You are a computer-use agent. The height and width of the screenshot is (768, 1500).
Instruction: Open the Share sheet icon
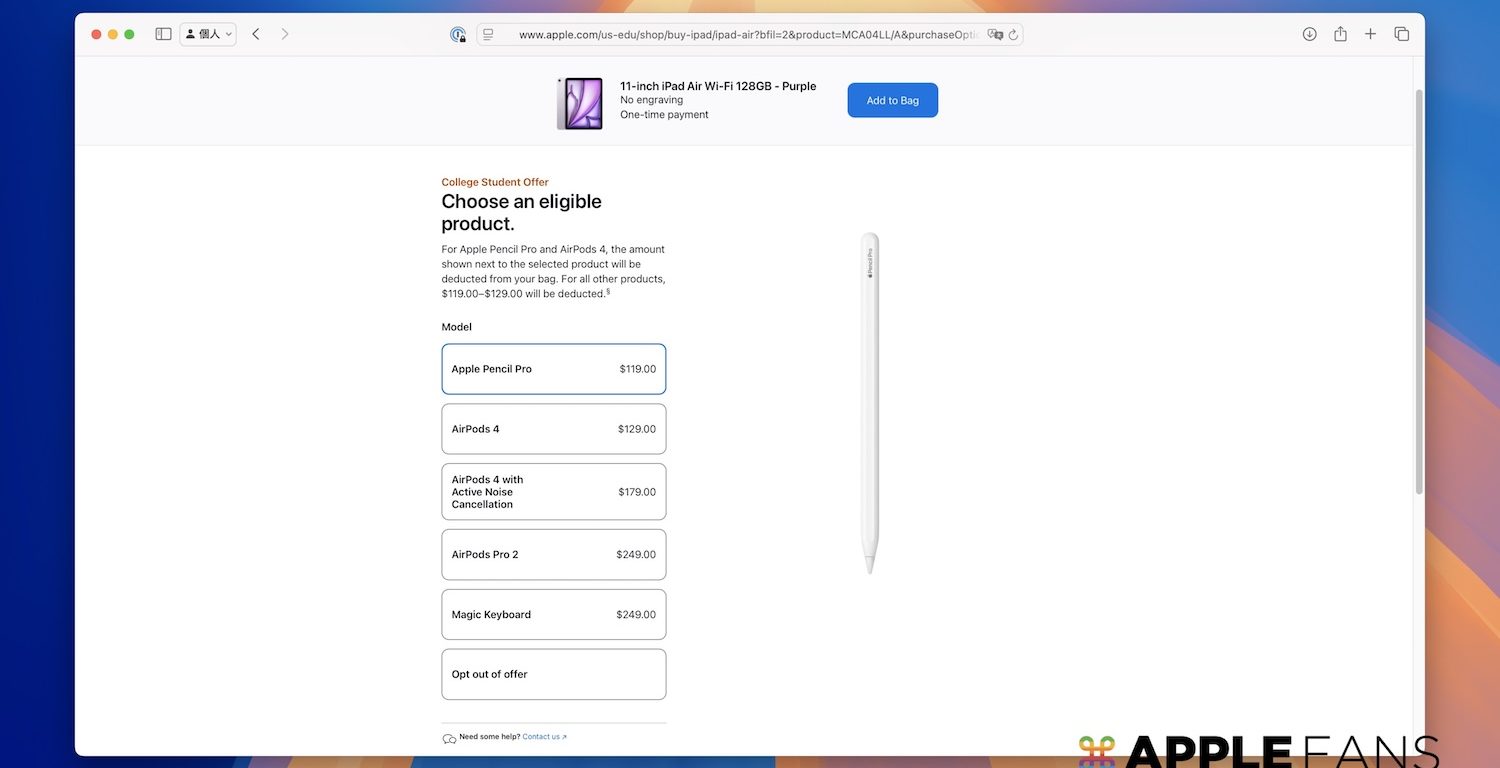(x=1340, y=34)
